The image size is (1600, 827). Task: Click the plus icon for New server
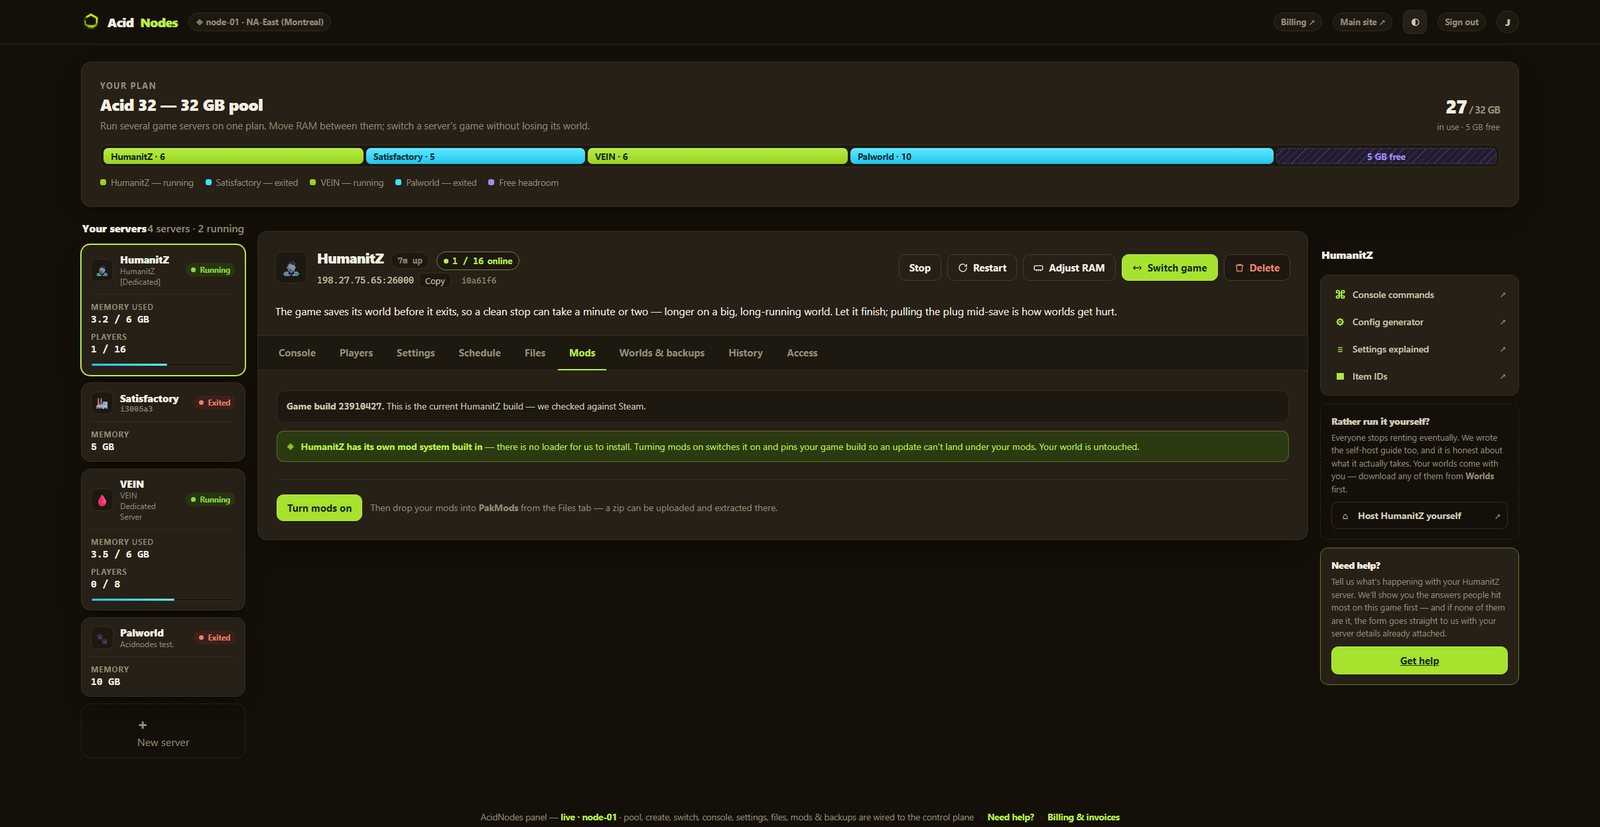142,725
